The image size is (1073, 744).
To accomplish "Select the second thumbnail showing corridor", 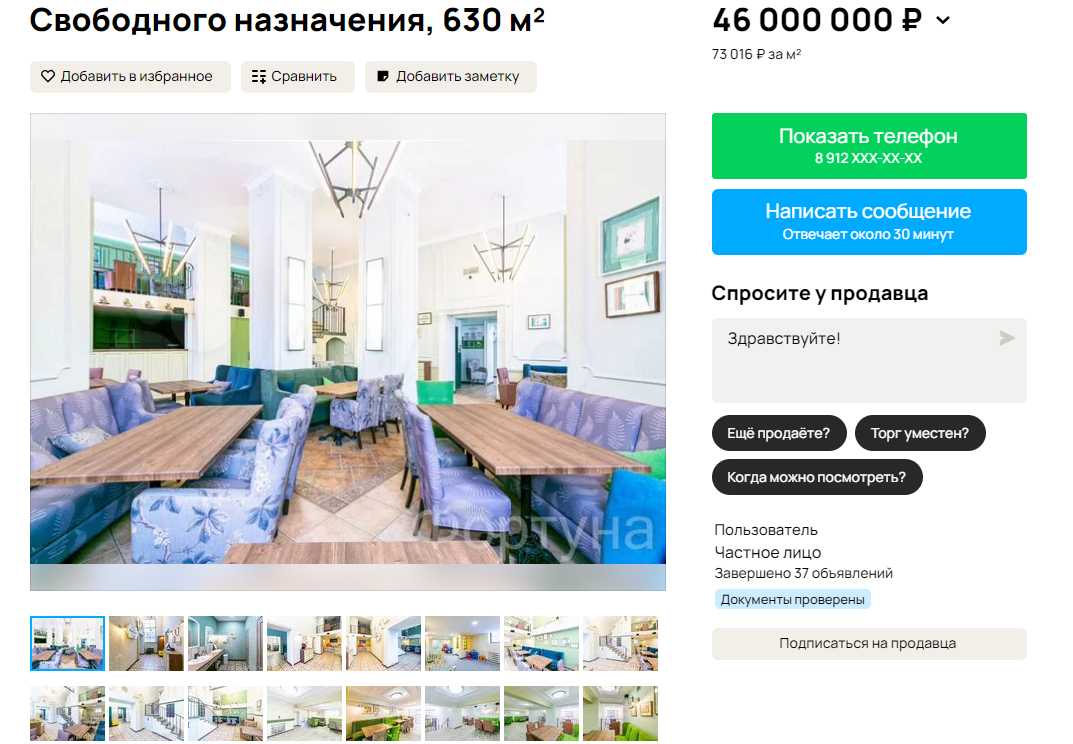I will pyautogui.click(x=146, y=643).
